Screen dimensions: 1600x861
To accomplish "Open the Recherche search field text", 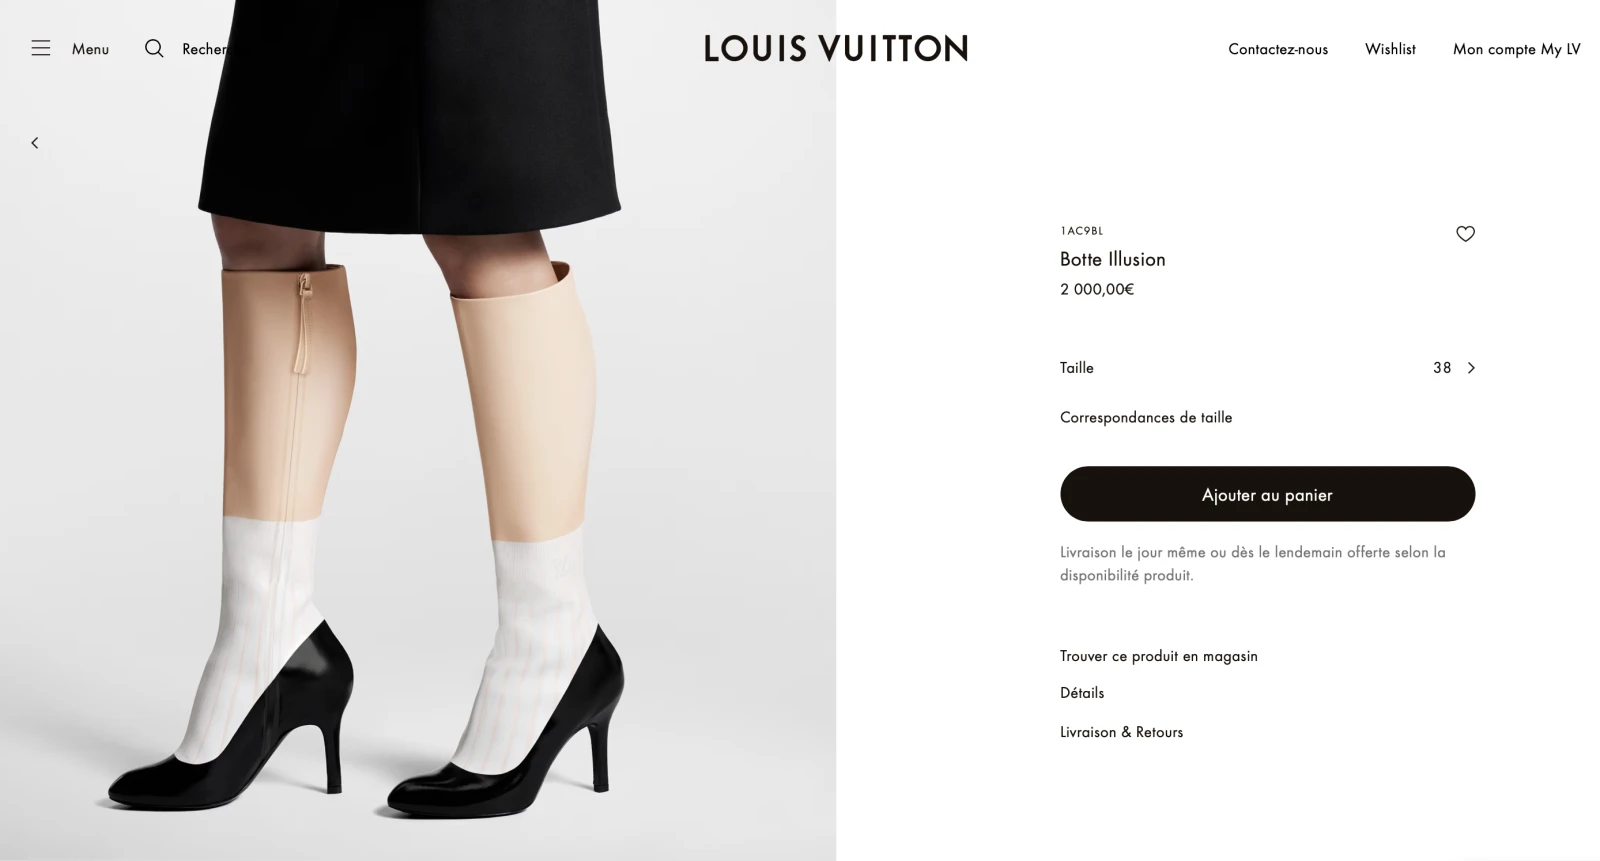I will point(205,49).
